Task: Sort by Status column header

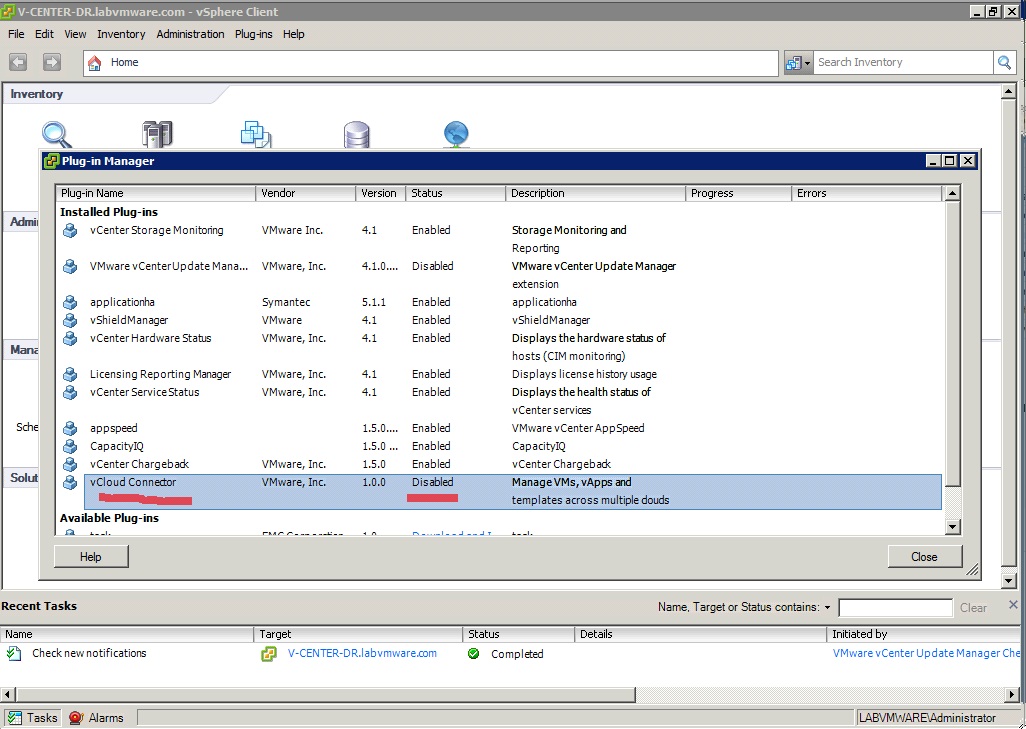Action: pos(455,193)
